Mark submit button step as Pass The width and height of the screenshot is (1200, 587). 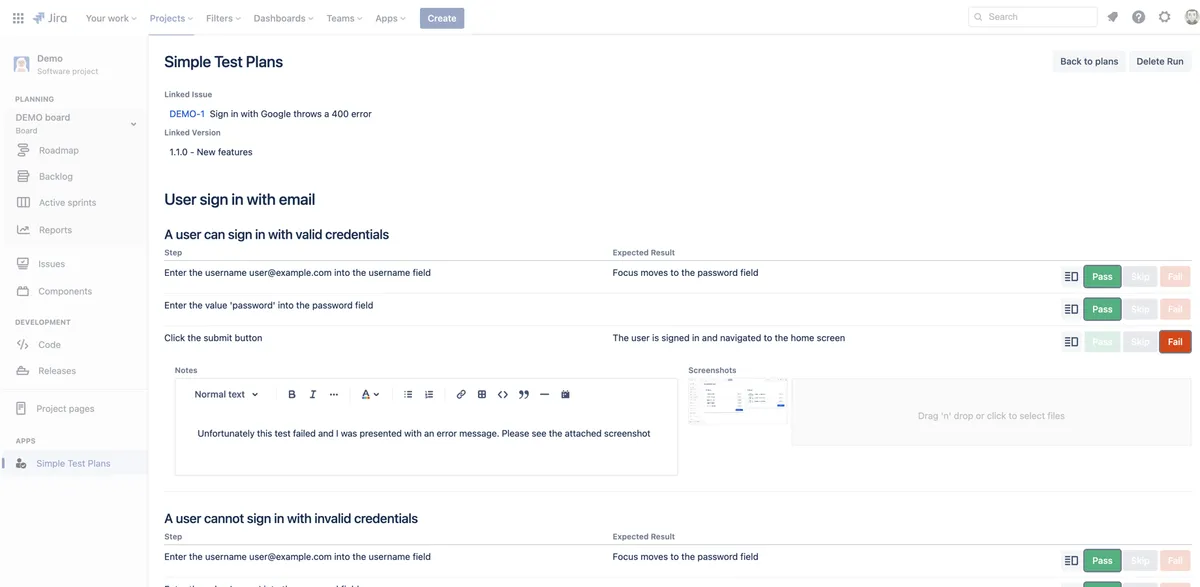coord(1102,342)
